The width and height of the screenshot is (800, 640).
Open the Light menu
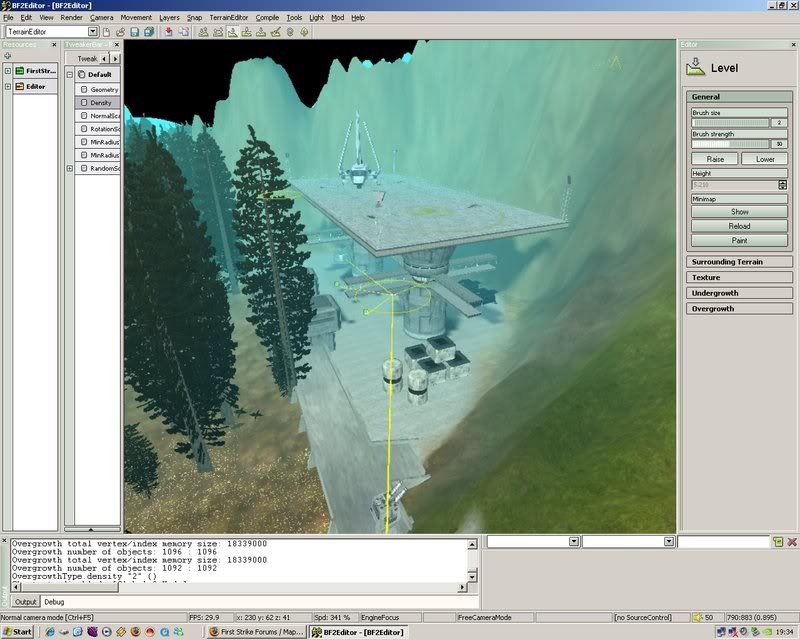click(x=316, y=17)
